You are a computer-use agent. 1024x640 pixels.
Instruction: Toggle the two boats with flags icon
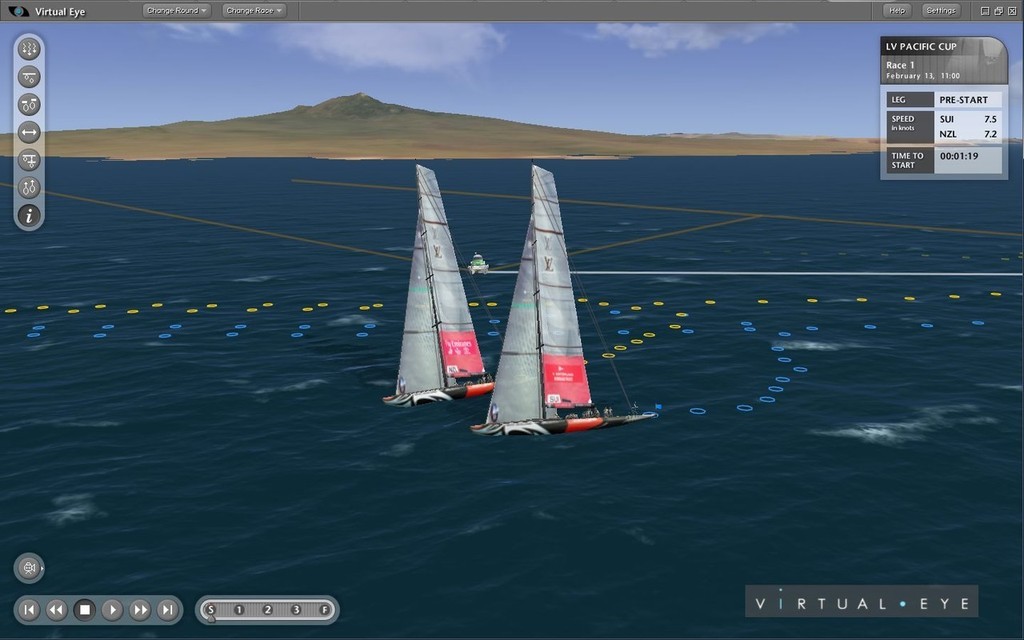point(29,104)
